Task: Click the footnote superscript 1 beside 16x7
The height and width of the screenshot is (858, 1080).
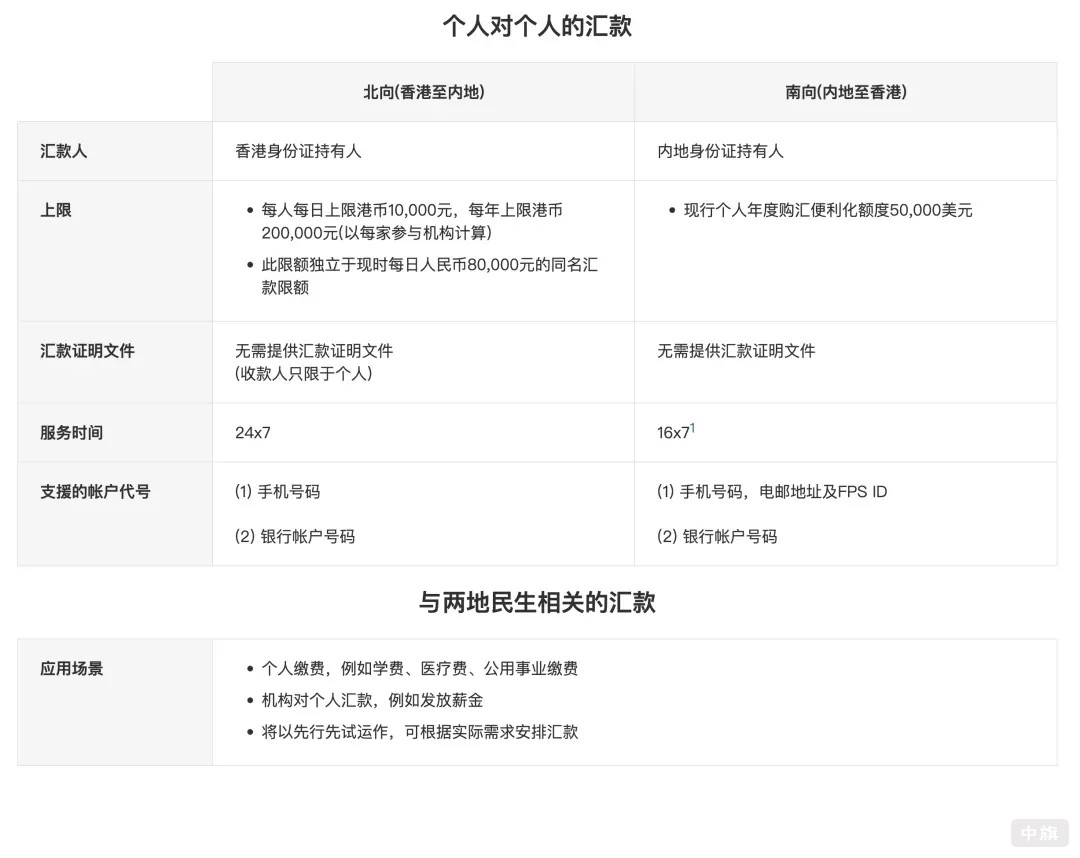Action: 694,426
